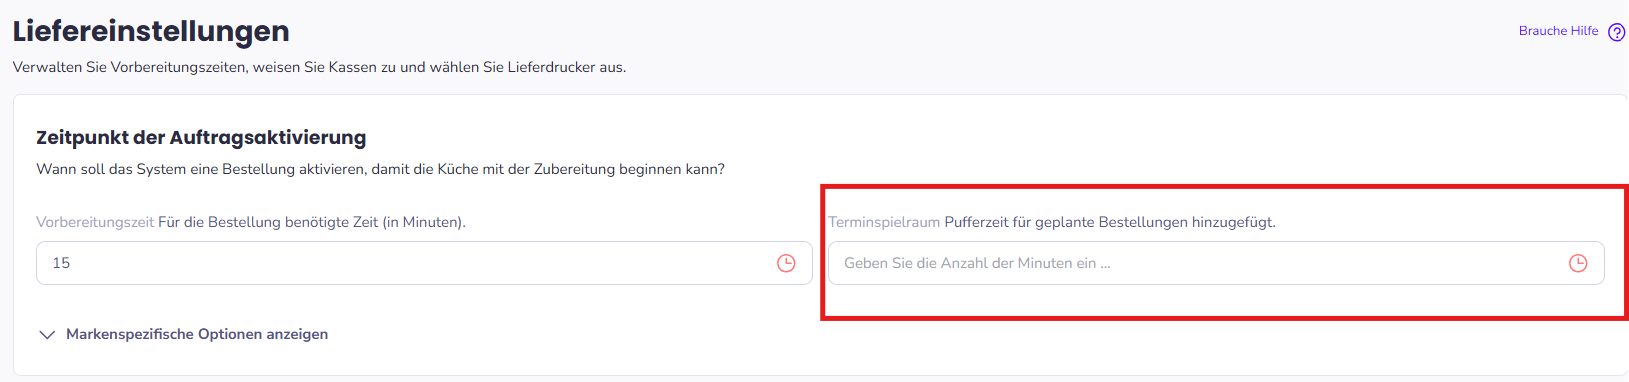This screenshot has height=382, width=1629.
Task: Expand chevron beside Markenspezifische Optionen
Action: point(46,335)
